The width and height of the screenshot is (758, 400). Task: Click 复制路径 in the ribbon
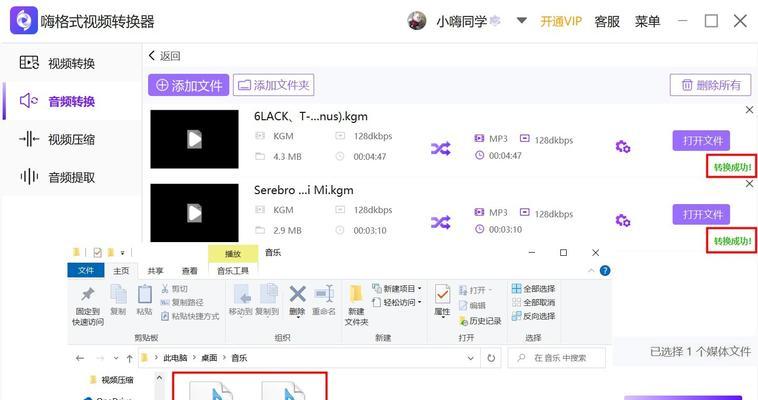tap(182, 302)
